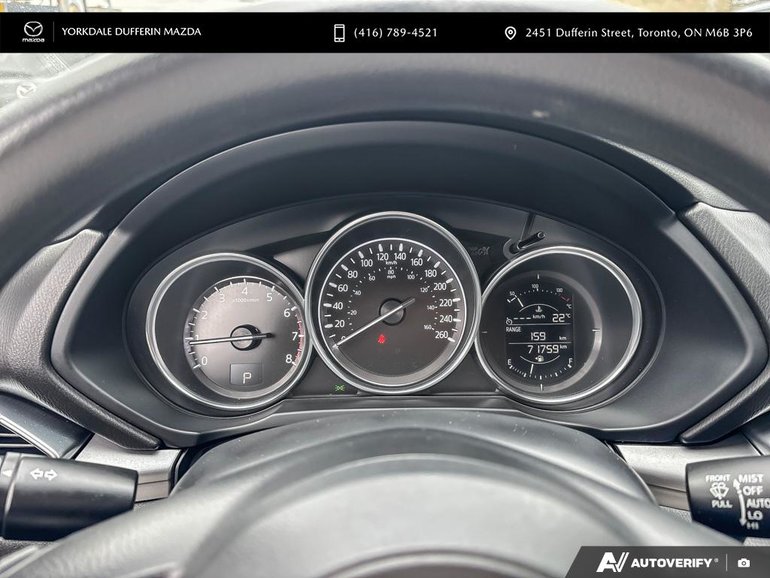Image resolution: width=770 pixels, height=578 pixels.
Task: Click the 22°C outside temperature reading
Action: coord(560,316)
